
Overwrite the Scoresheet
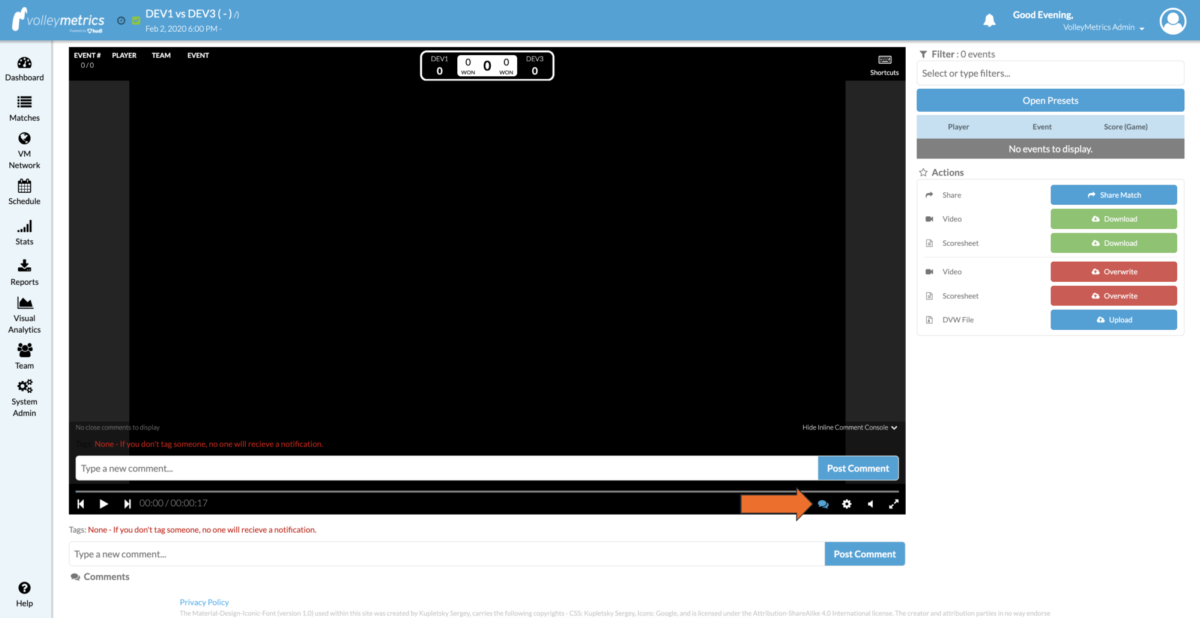pyautogui.click(x=1114, y=296)
